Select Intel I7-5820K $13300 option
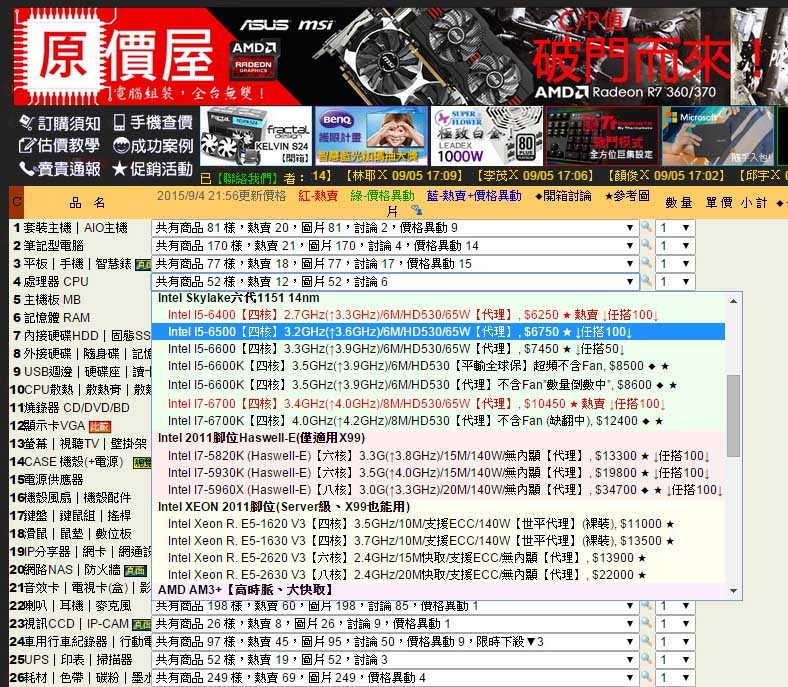 [x=438, y=456]
